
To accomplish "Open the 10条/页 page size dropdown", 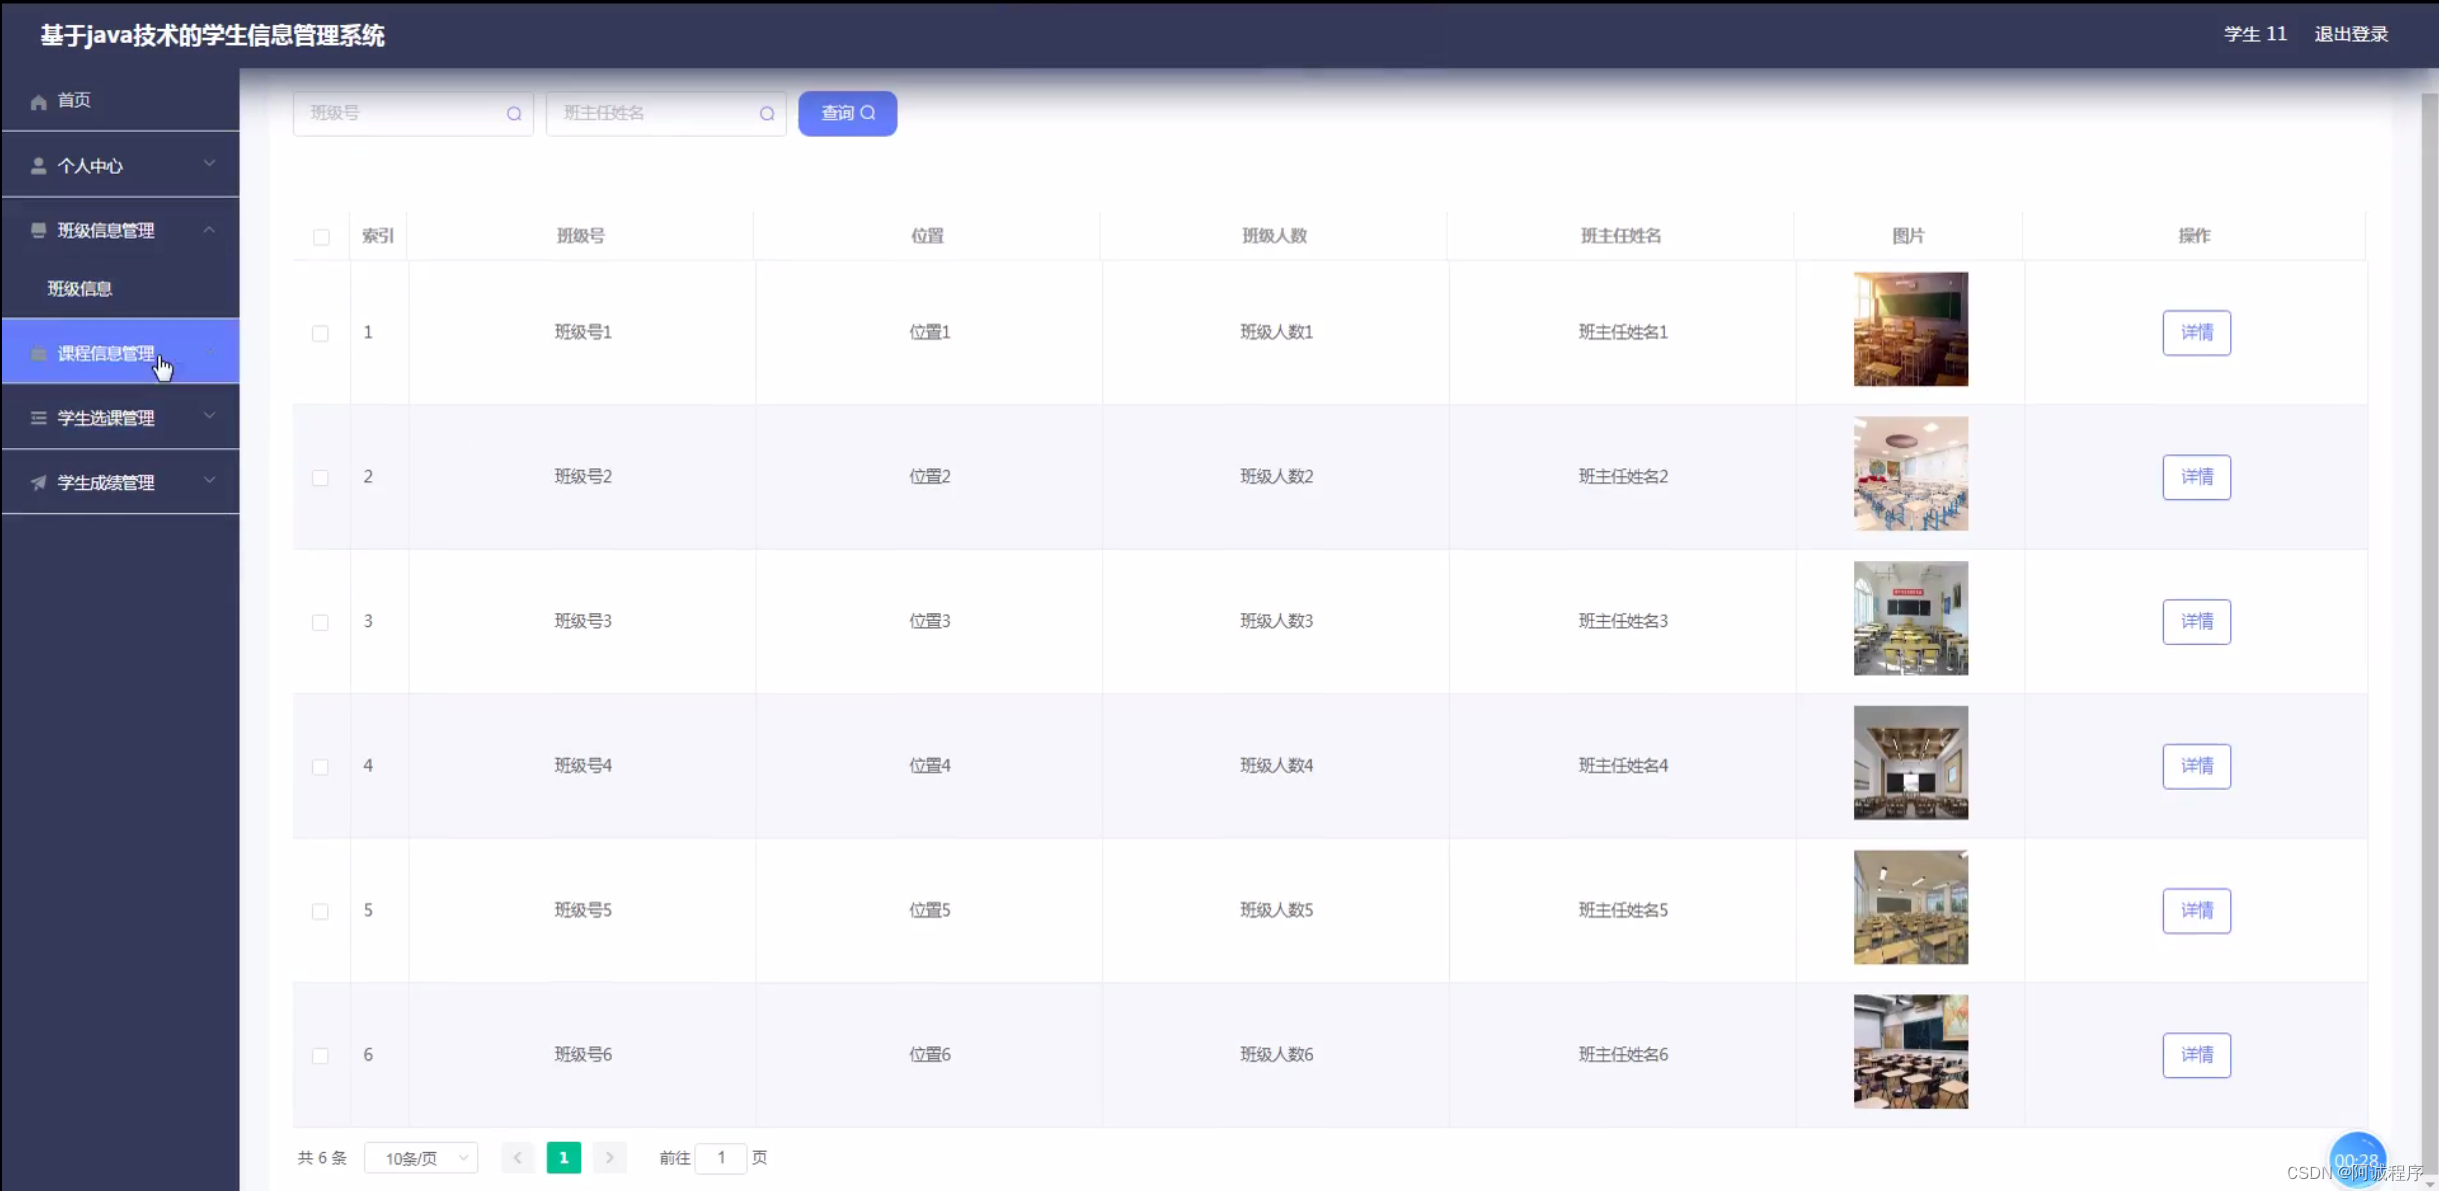I will [421, 1158].
